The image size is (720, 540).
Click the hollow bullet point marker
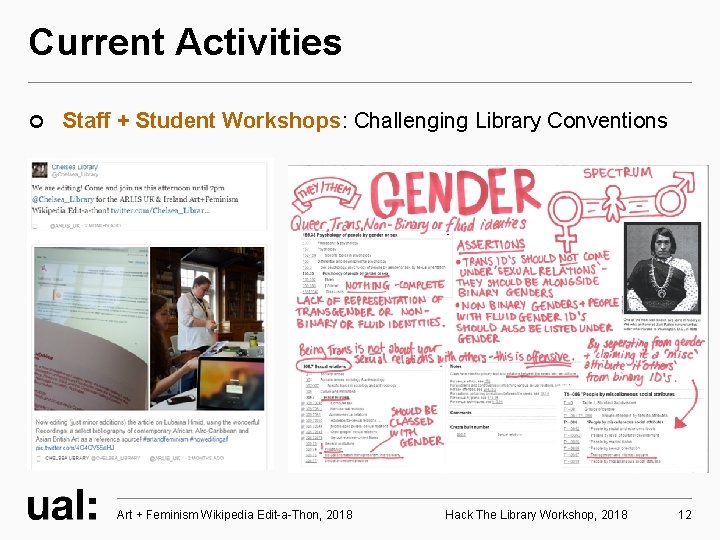point(36,122)
